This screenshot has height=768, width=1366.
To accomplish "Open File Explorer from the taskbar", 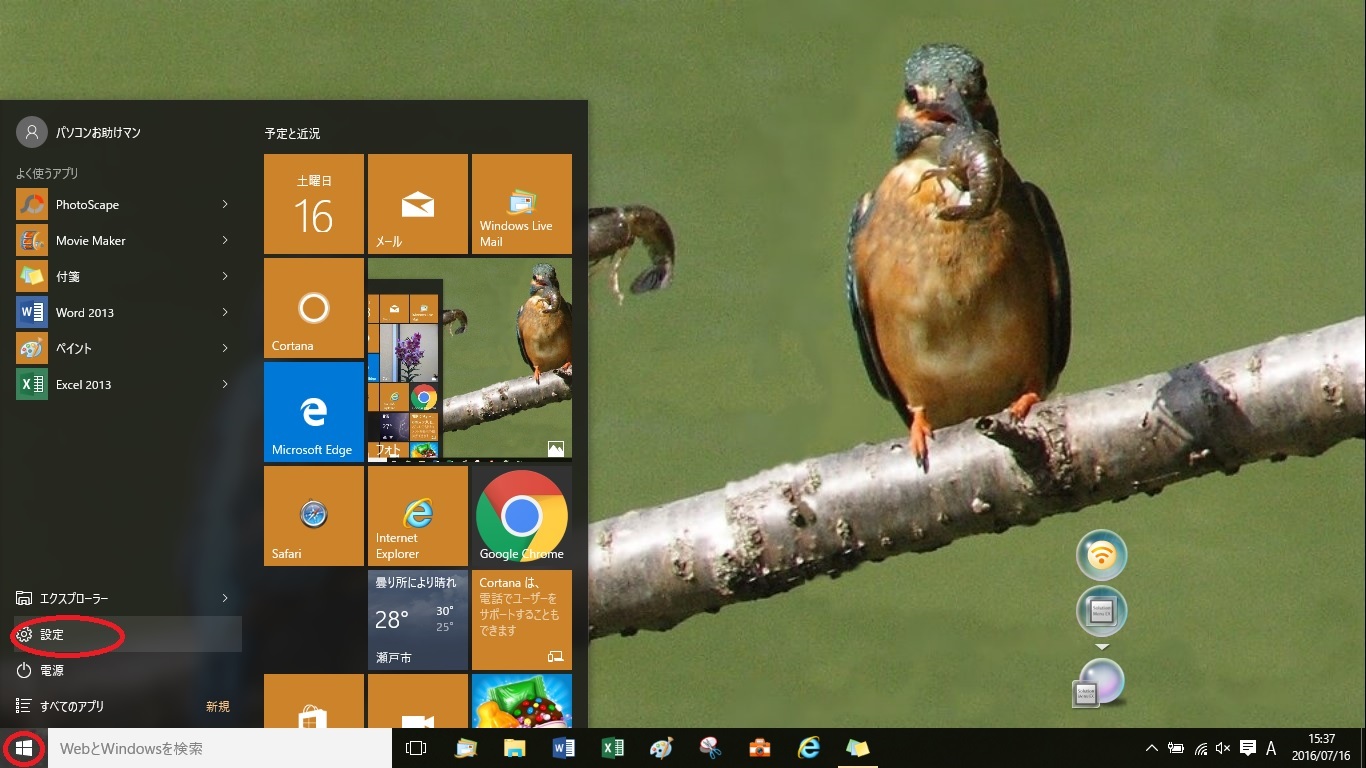I will [x=515, y=748].
